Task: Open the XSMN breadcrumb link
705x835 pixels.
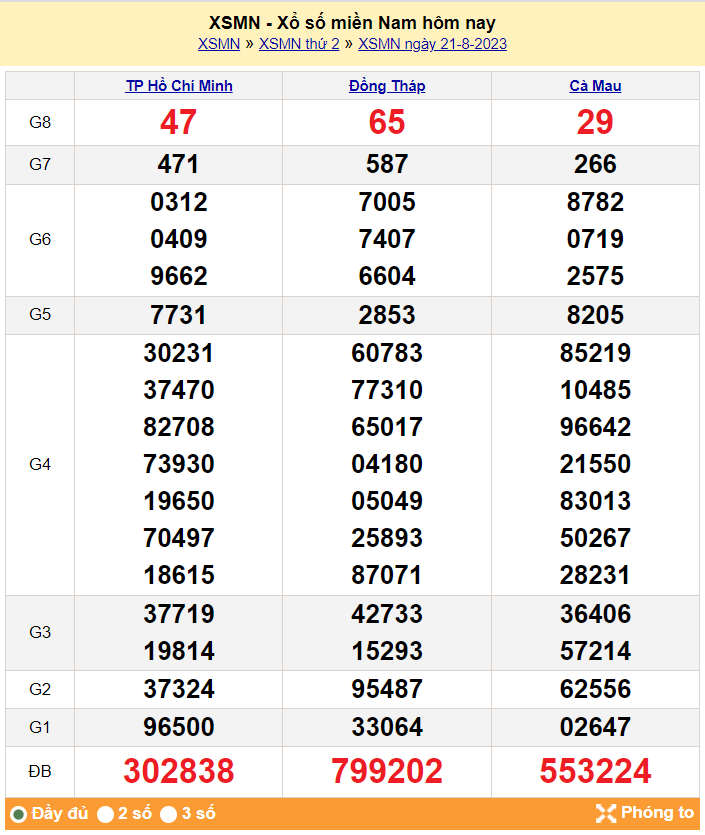Action: coord(218,44)
